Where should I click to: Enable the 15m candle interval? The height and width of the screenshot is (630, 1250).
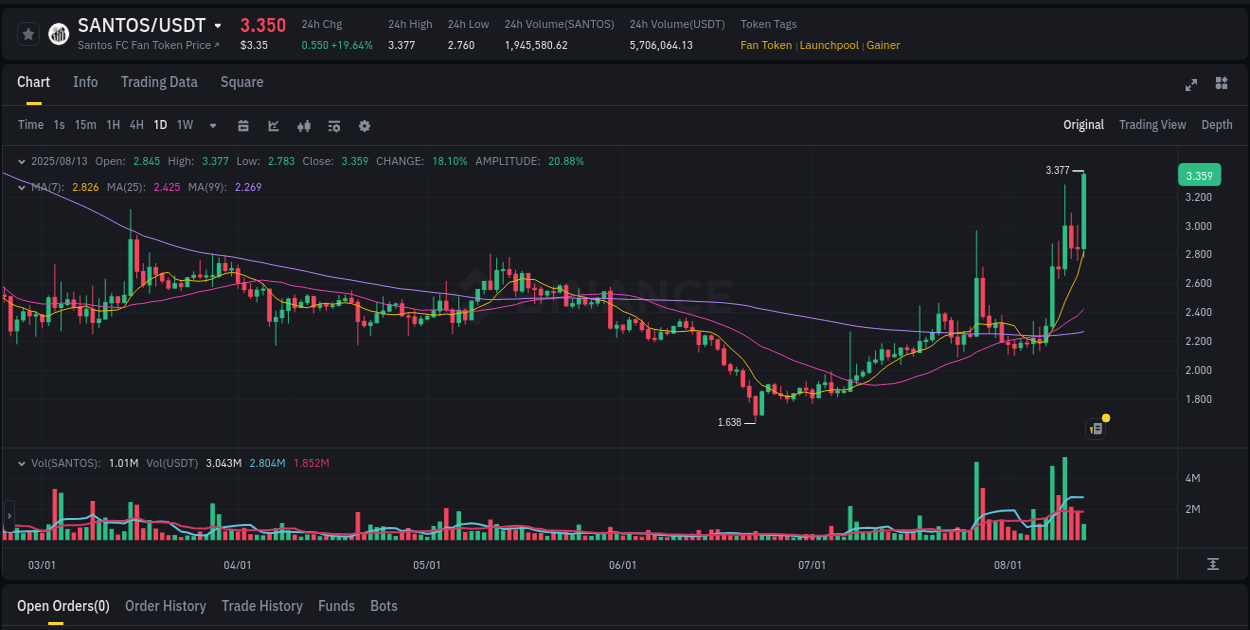tap(86, 125)
